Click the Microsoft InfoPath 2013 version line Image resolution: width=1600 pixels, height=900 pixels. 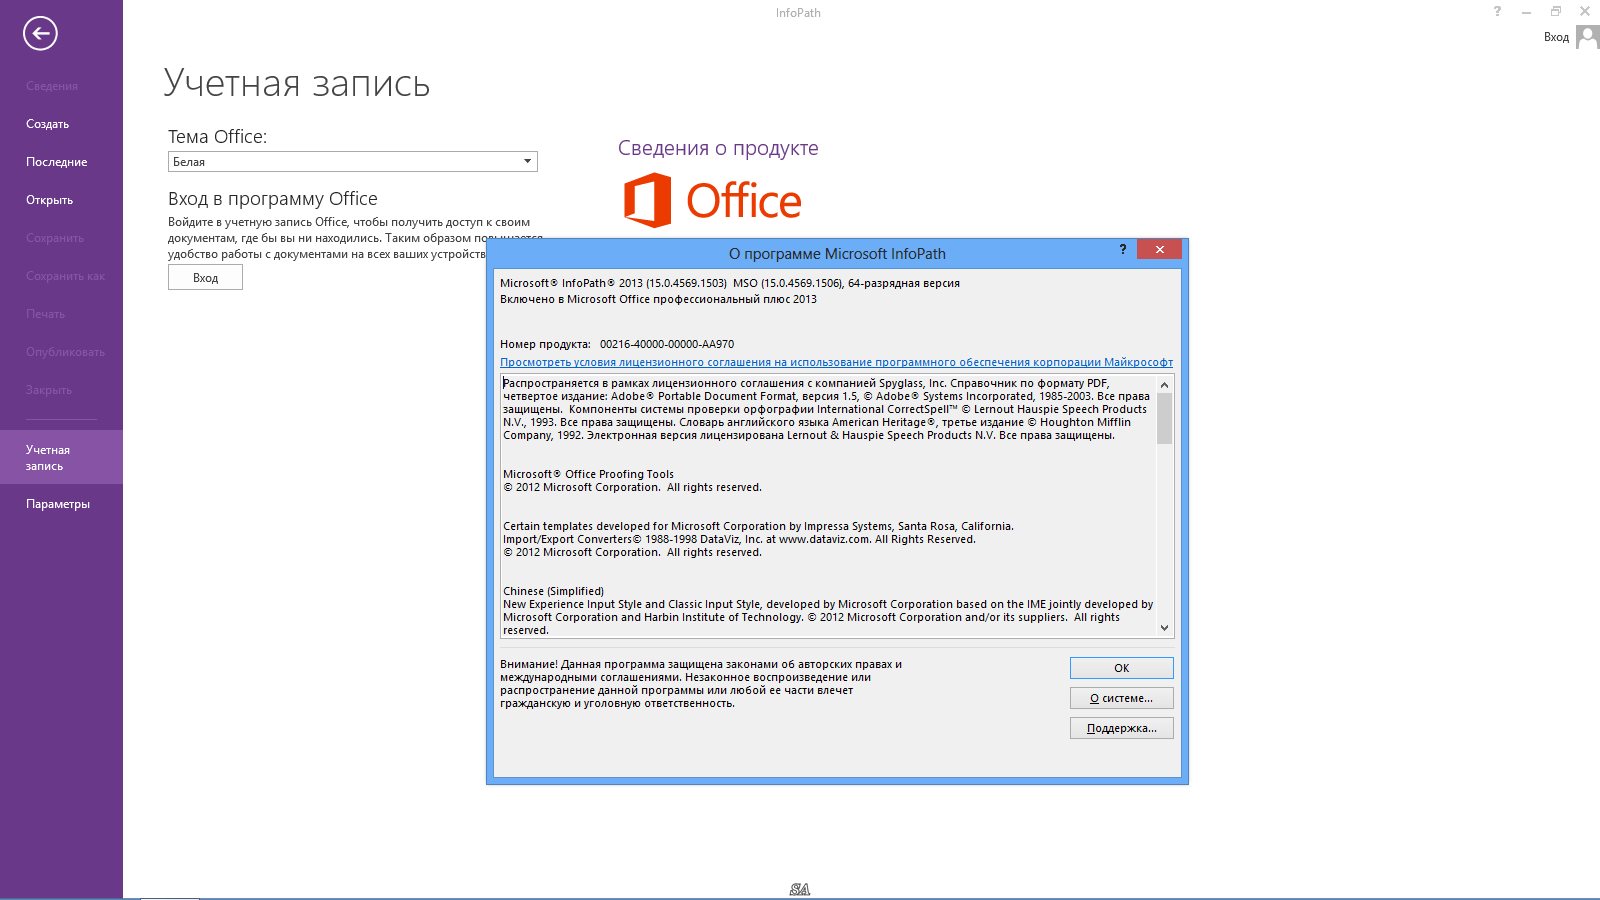coord(730,283)
